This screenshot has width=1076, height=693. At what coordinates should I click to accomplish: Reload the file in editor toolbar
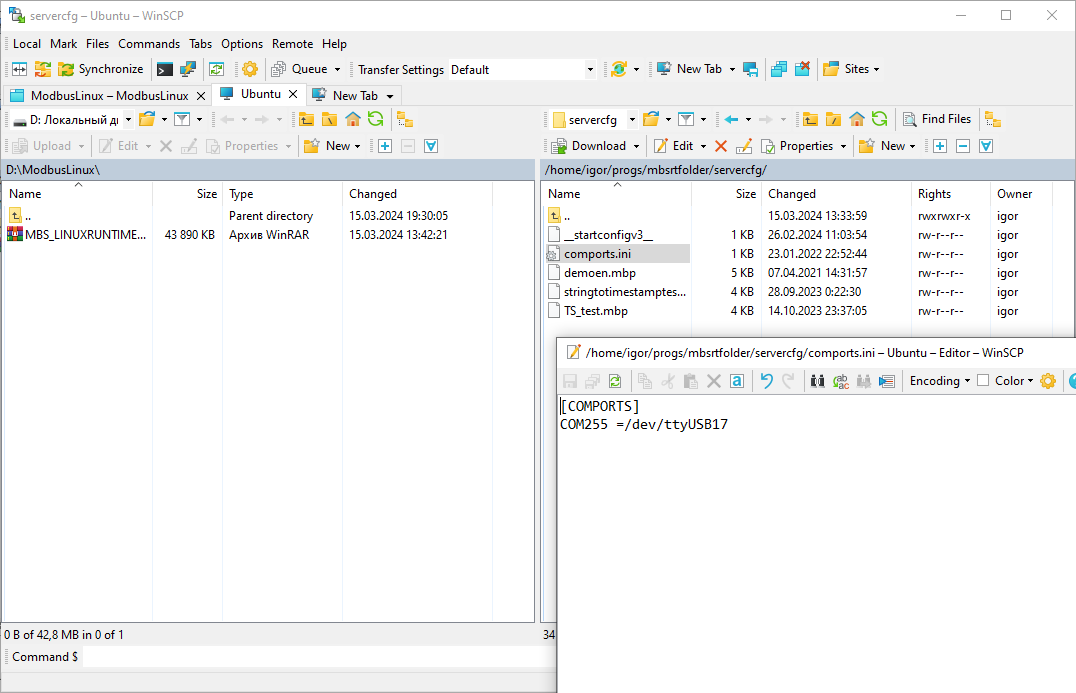[x=614, y=381]
